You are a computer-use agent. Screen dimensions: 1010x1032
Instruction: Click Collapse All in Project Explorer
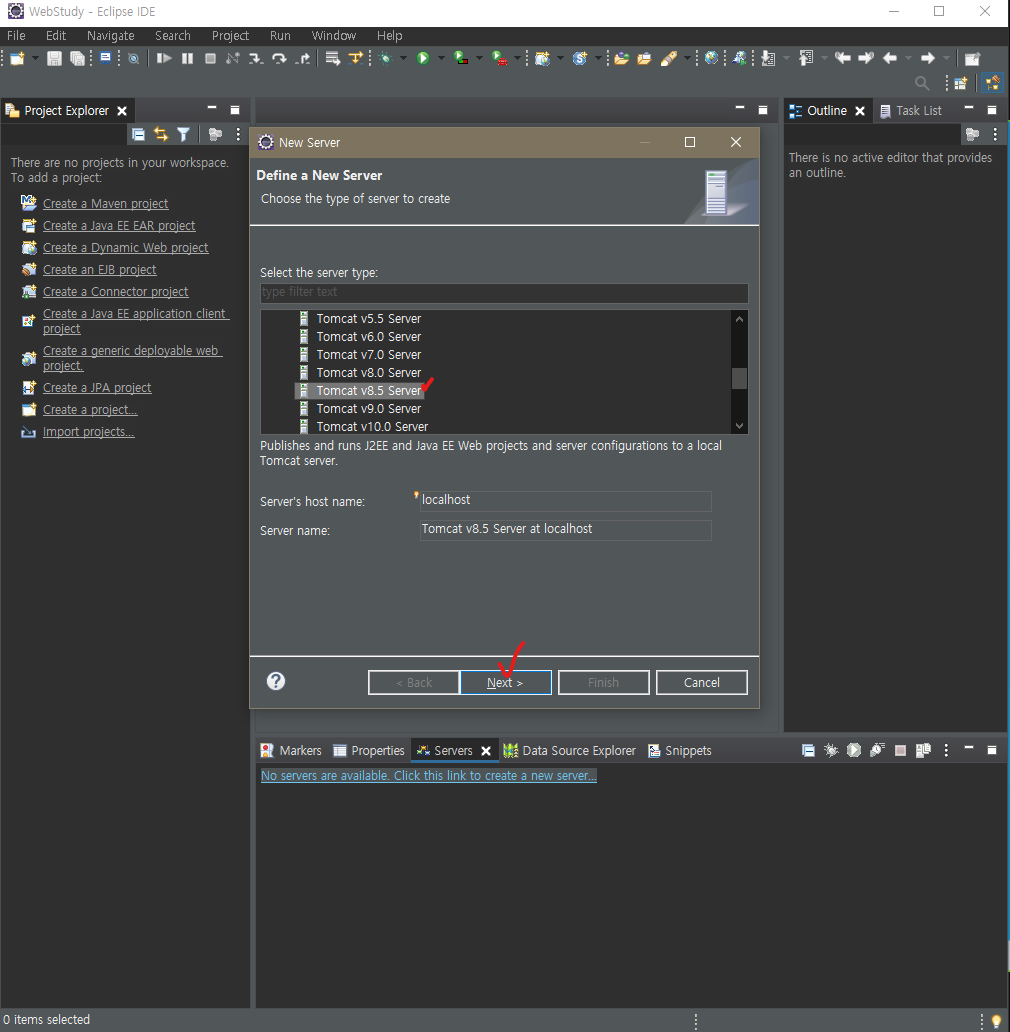pyautogui.click(x=138, y=134)
